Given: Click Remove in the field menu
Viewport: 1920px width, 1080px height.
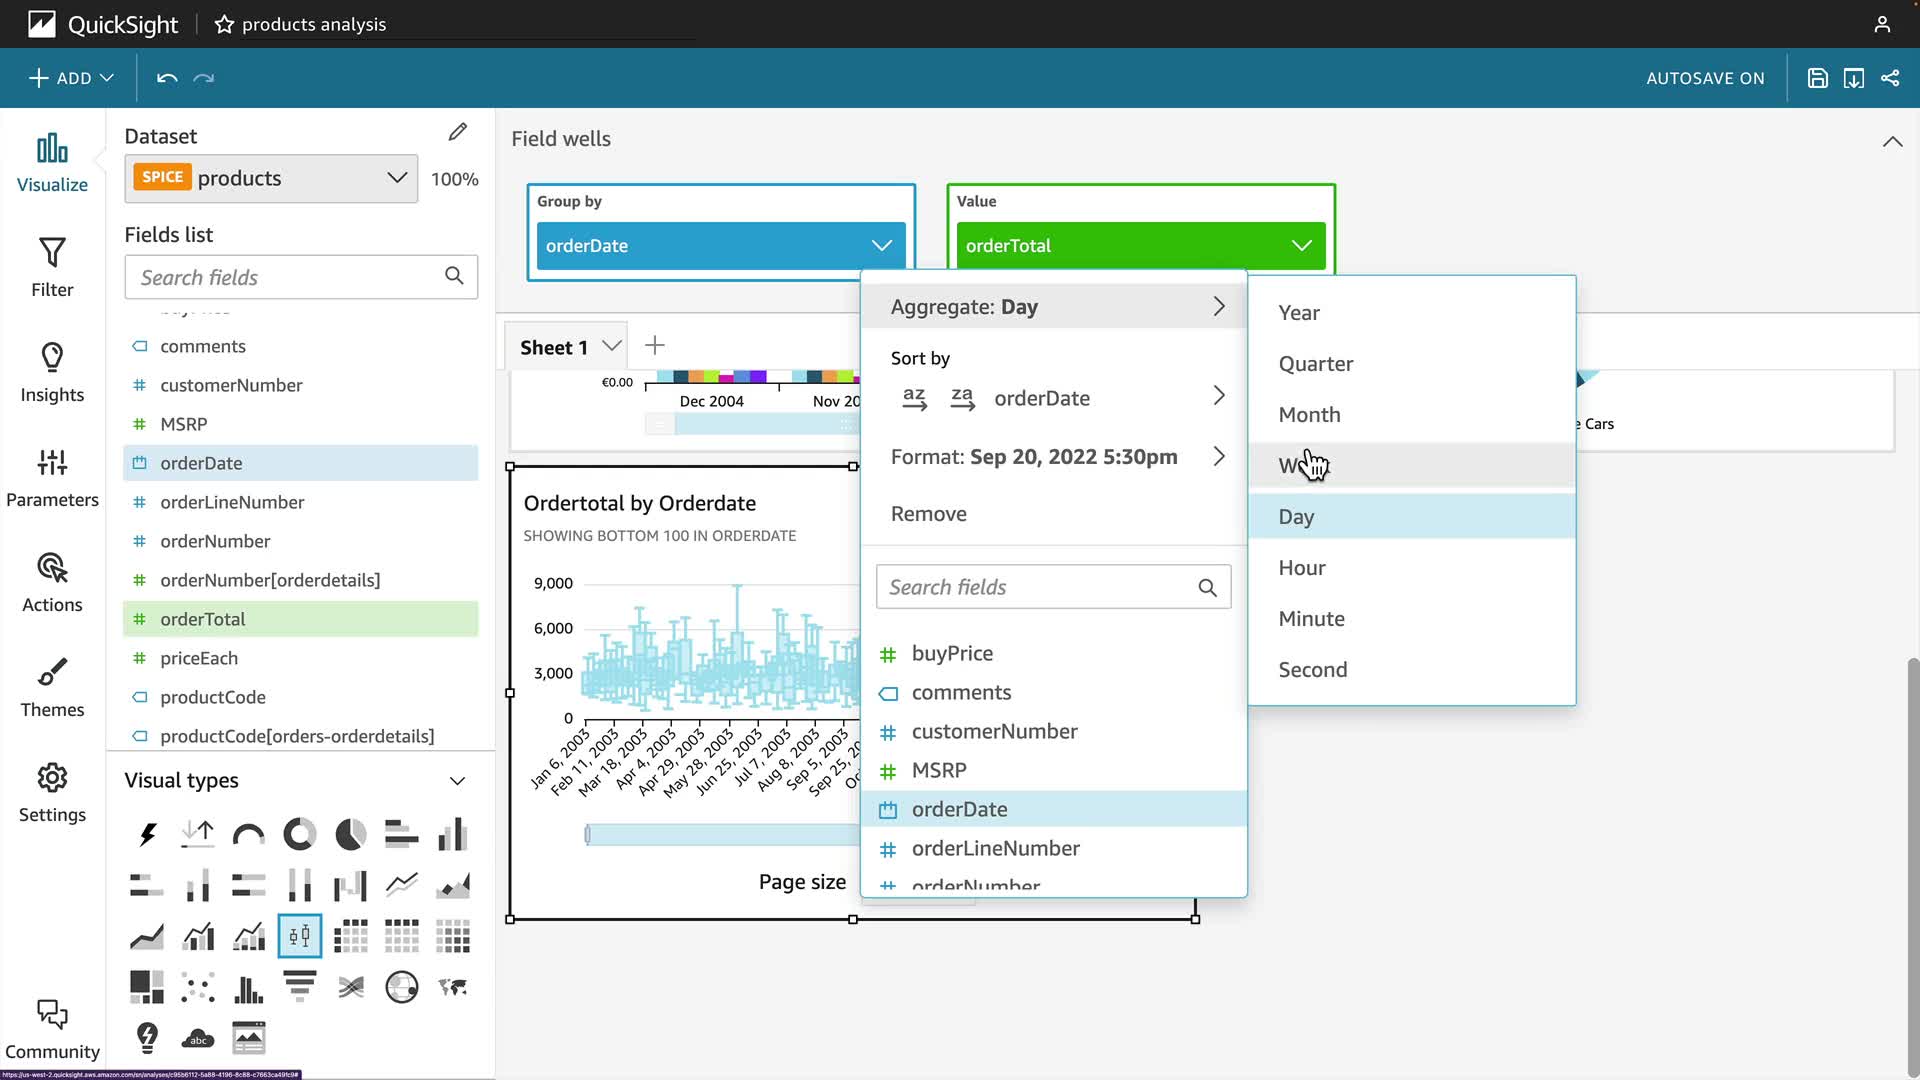Looking at the screenshot, I should click(x=928, y=514).
